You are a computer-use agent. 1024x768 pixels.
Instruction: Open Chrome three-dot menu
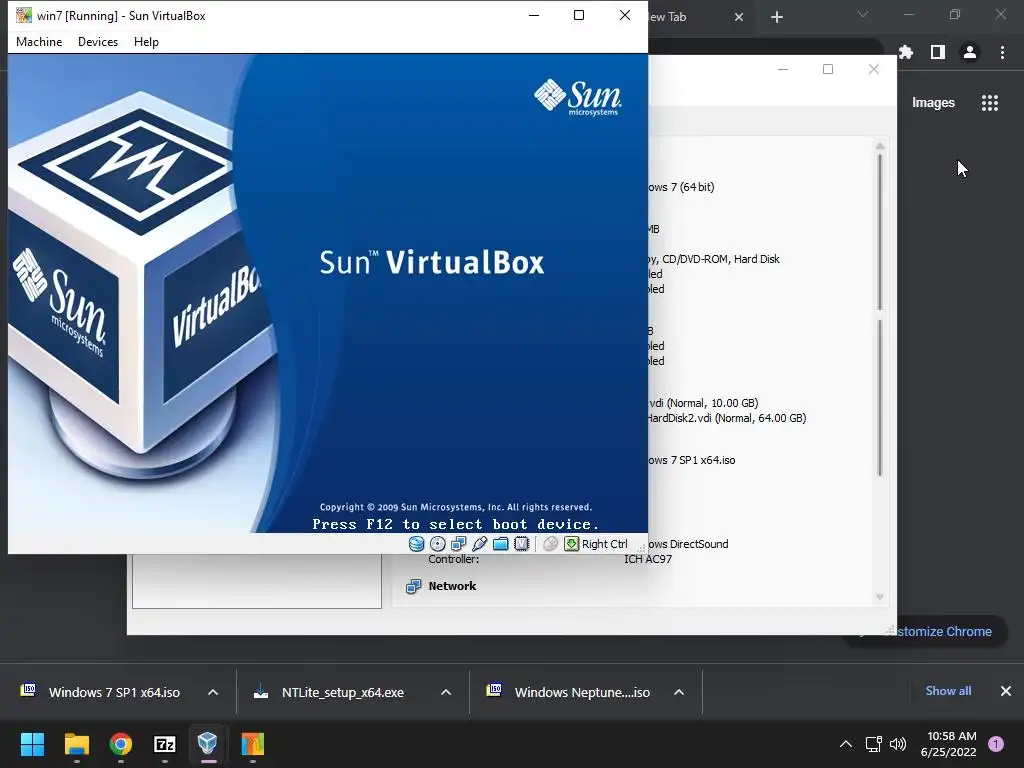(1002, 52)
